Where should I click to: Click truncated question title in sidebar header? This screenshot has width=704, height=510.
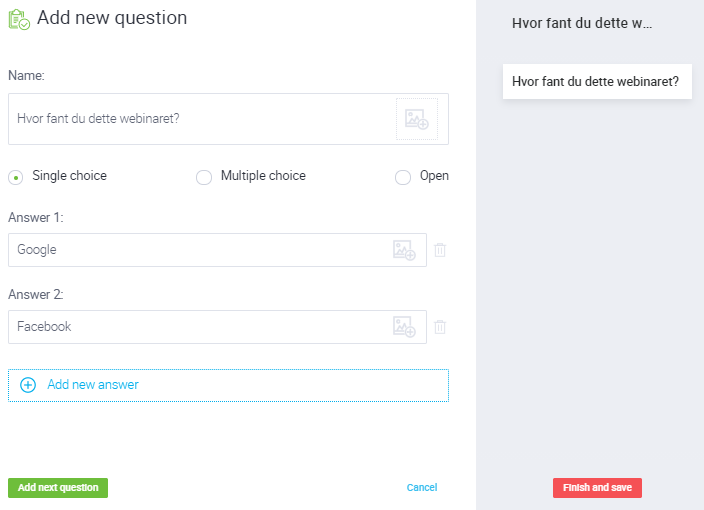point(581,23)
